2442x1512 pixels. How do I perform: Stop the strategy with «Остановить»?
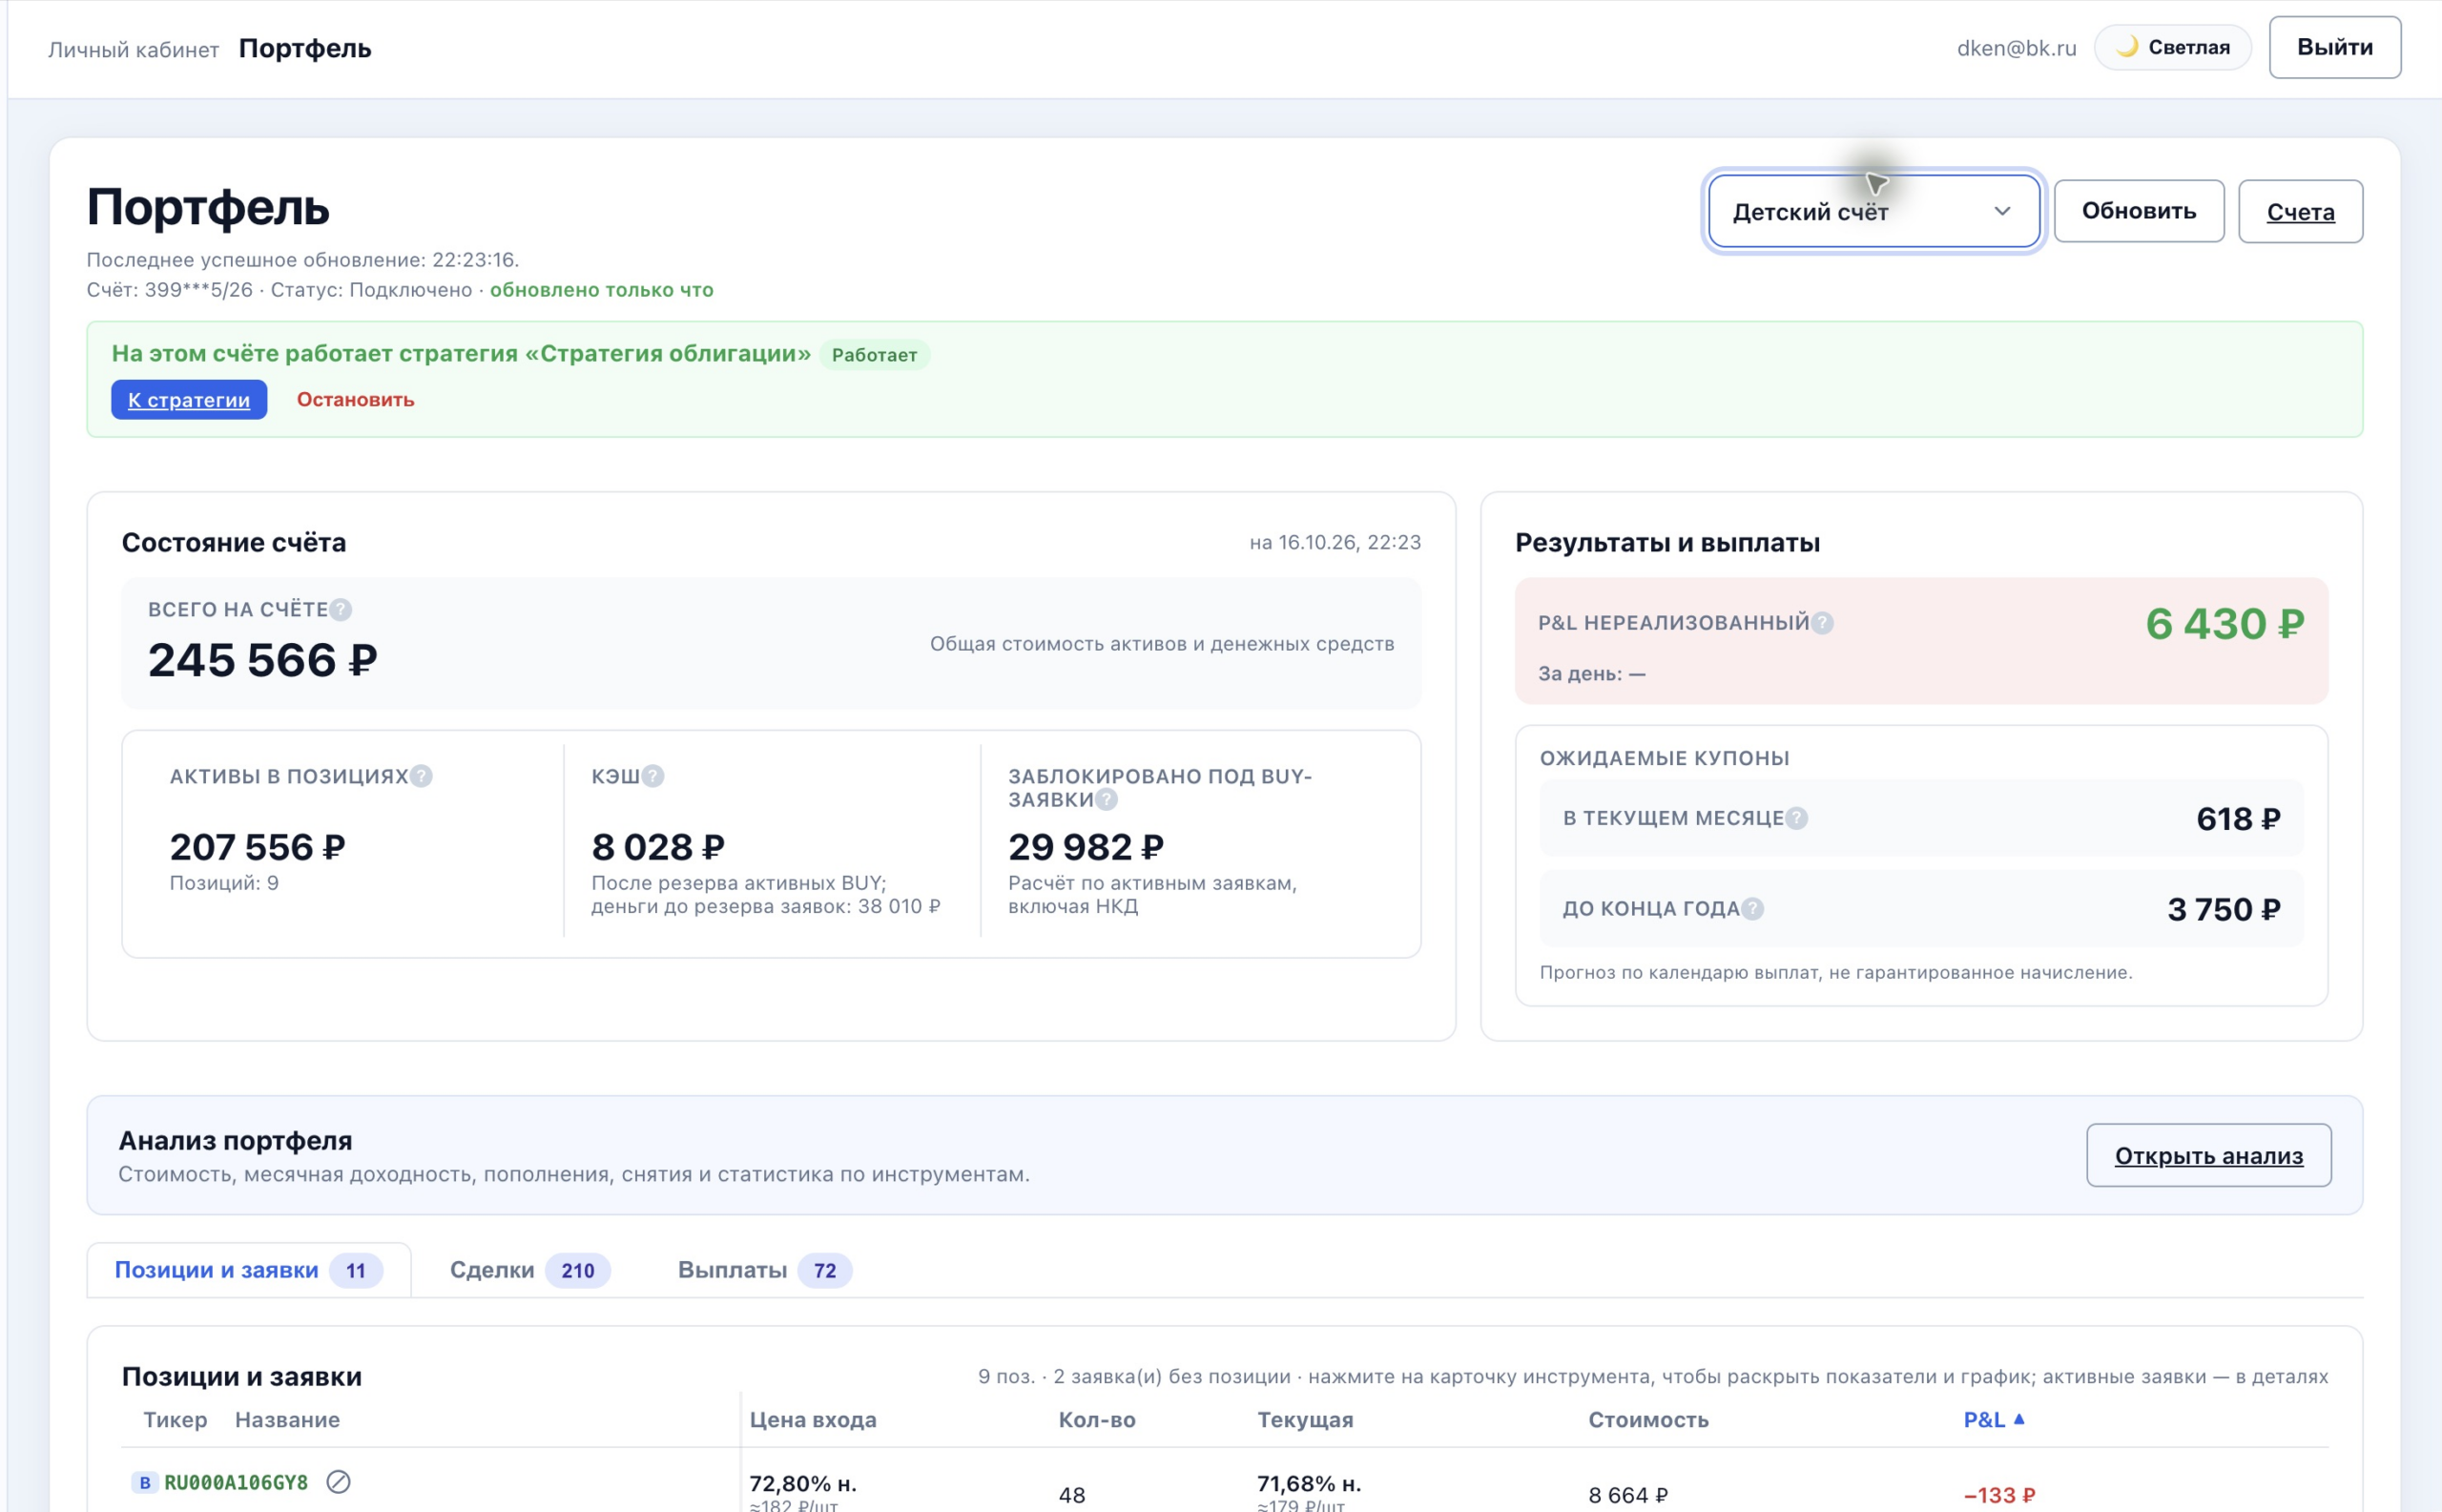(x=355, y=399)
